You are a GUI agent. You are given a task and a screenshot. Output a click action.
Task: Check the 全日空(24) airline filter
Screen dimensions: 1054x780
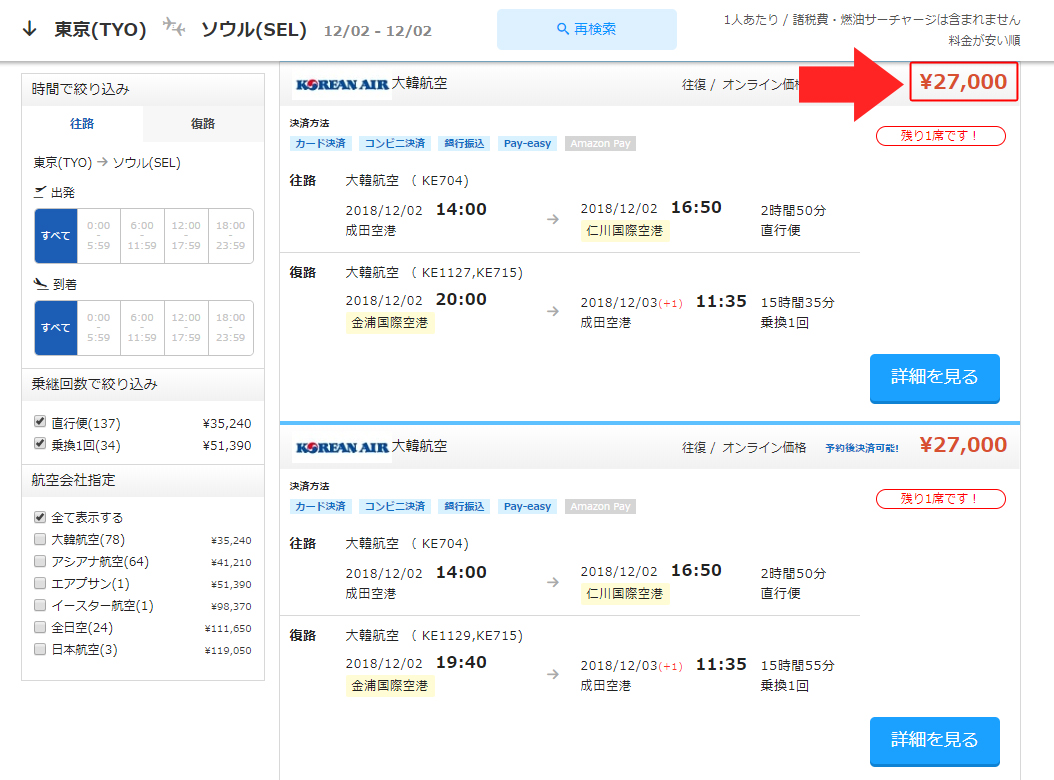40,627
